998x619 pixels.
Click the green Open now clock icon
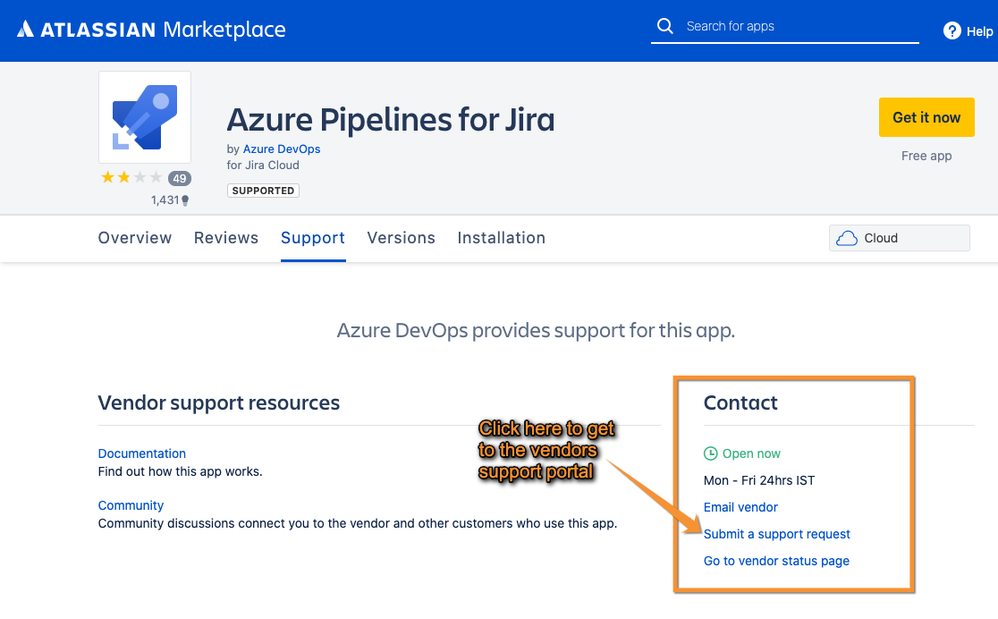tap(711, 454)
